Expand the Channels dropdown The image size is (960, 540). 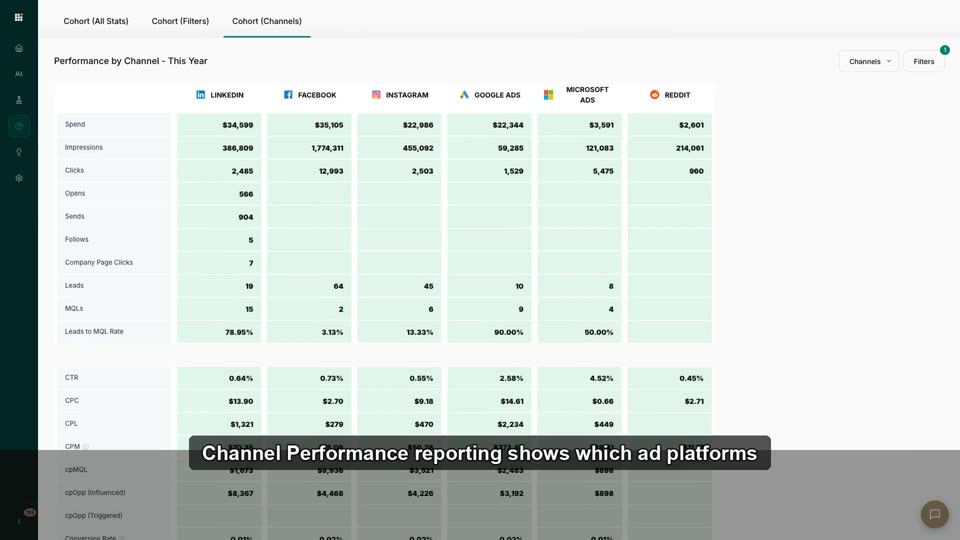tap(869, 61)
